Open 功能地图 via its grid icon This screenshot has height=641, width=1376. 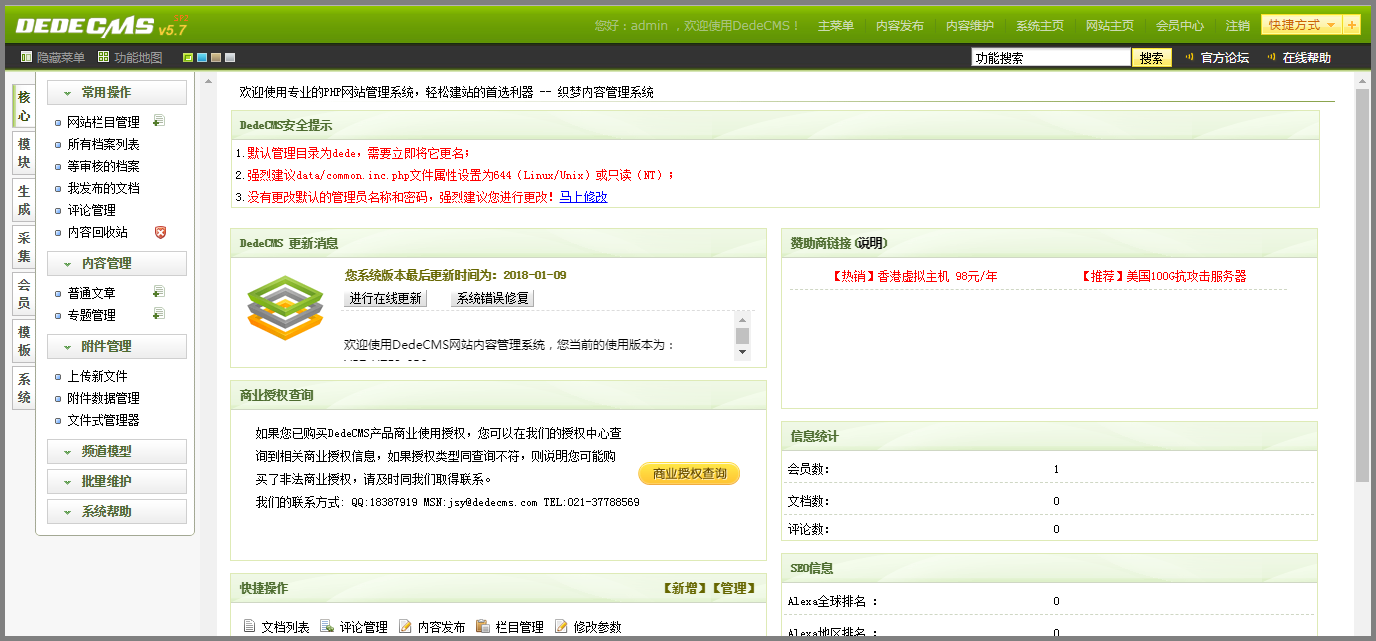(103, 58)
